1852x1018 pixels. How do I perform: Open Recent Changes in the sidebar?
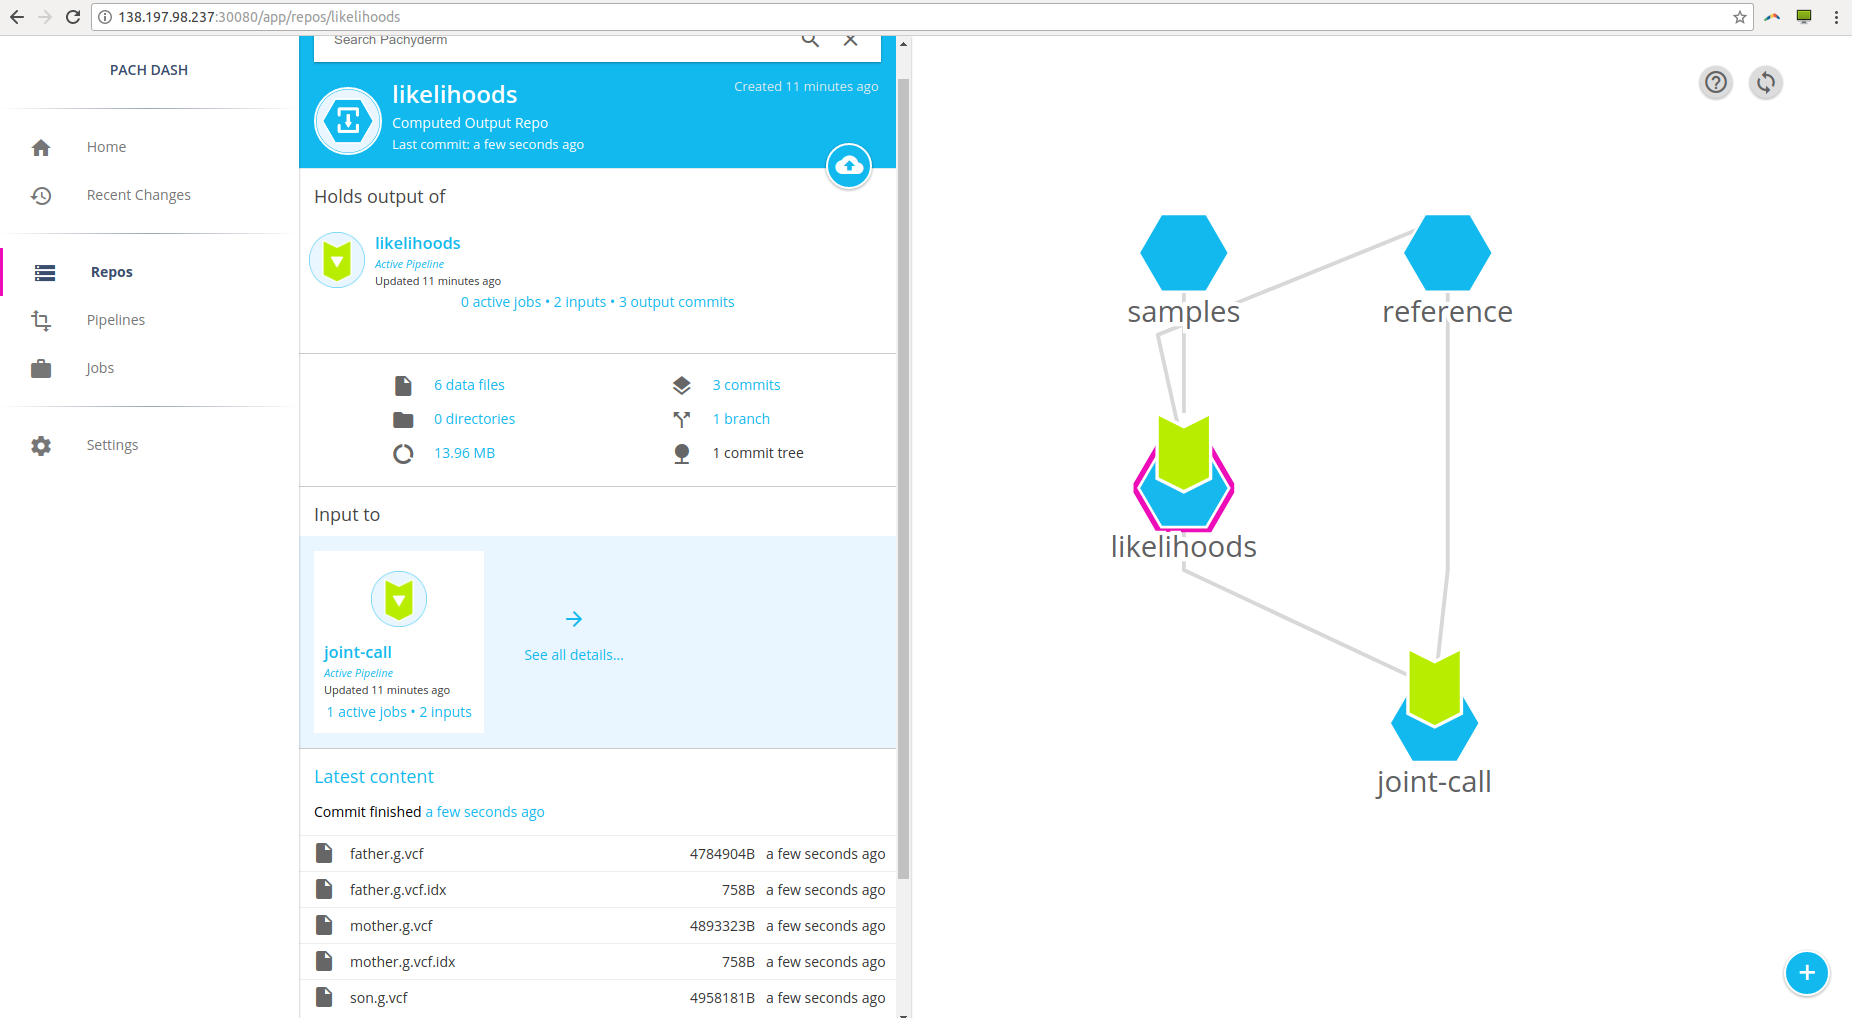[138, 195]
